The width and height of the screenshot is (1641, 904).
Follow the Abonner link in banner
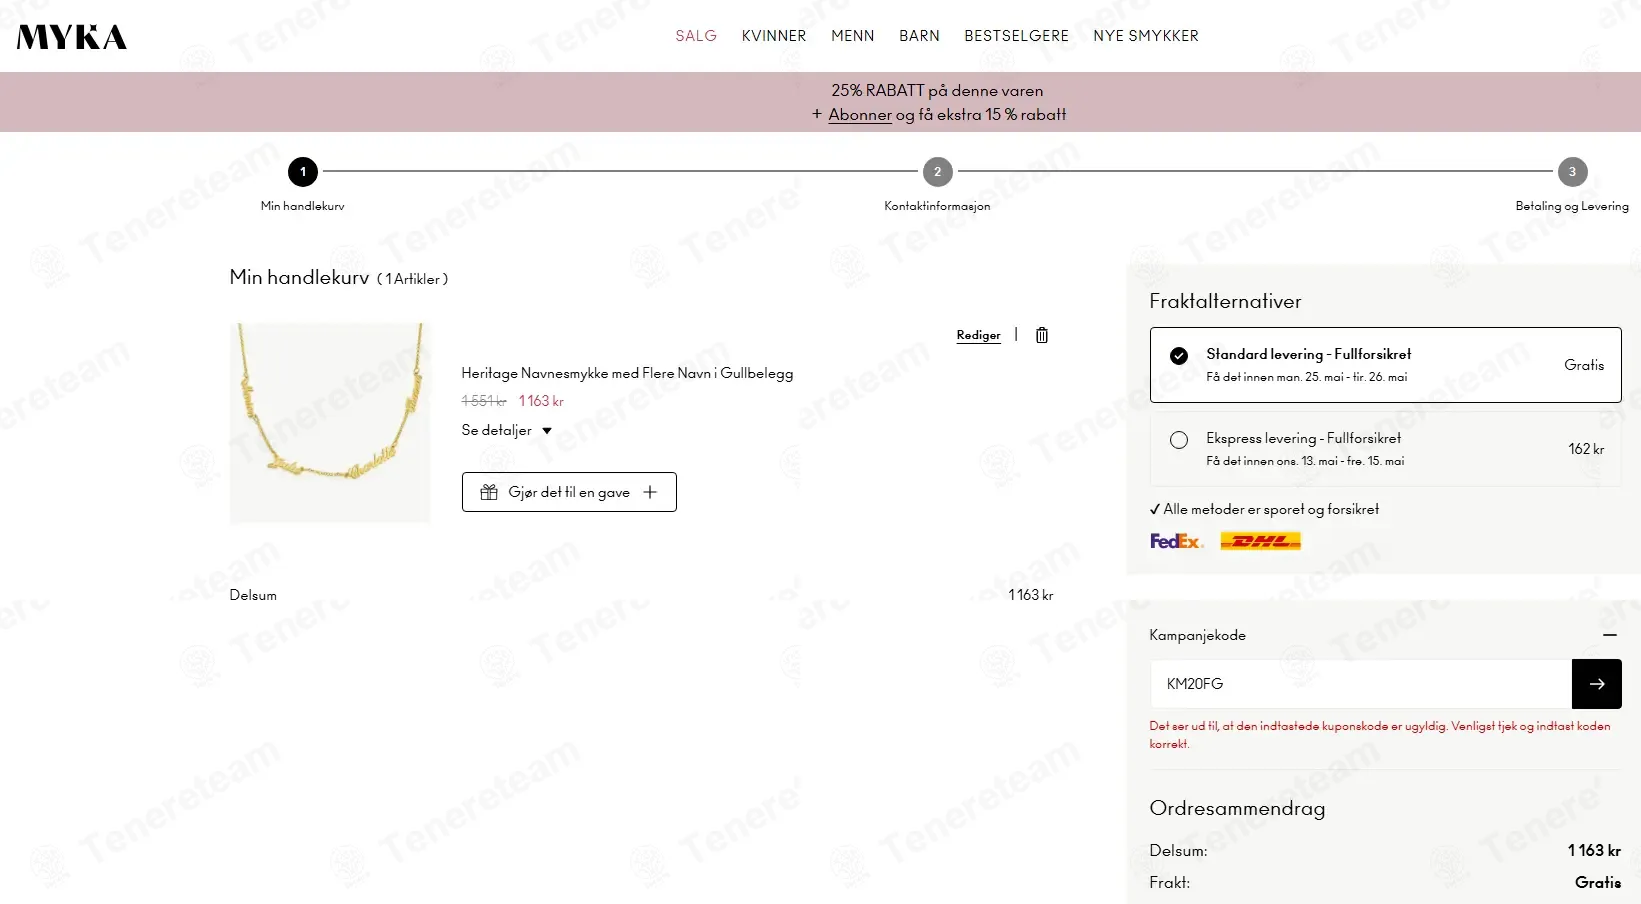pos(860,115)
